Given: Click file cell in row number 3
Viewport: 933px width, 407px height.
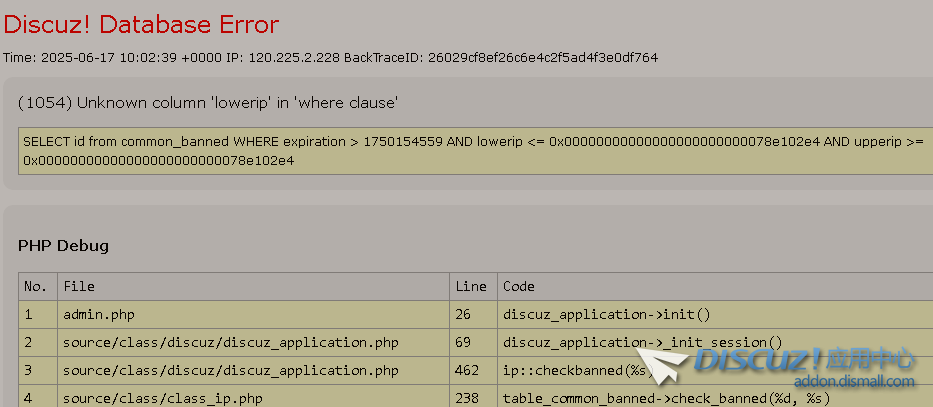Looking at the screenshot, I should coord(253,370).
